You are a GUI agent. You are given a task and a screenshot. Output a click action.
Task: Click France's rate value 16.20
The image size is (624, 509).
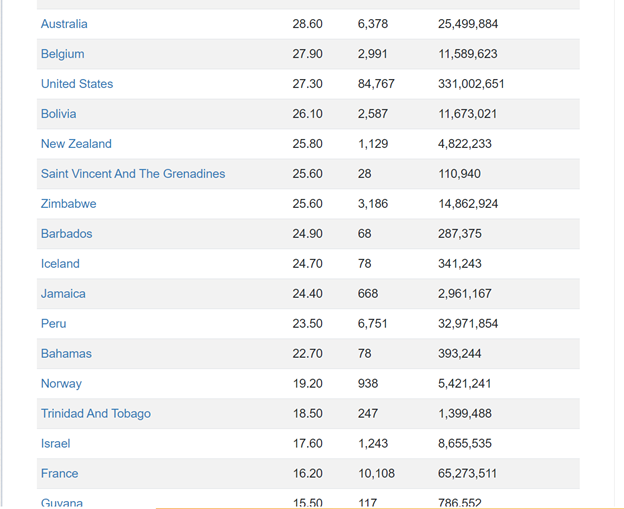click(308, 474)
